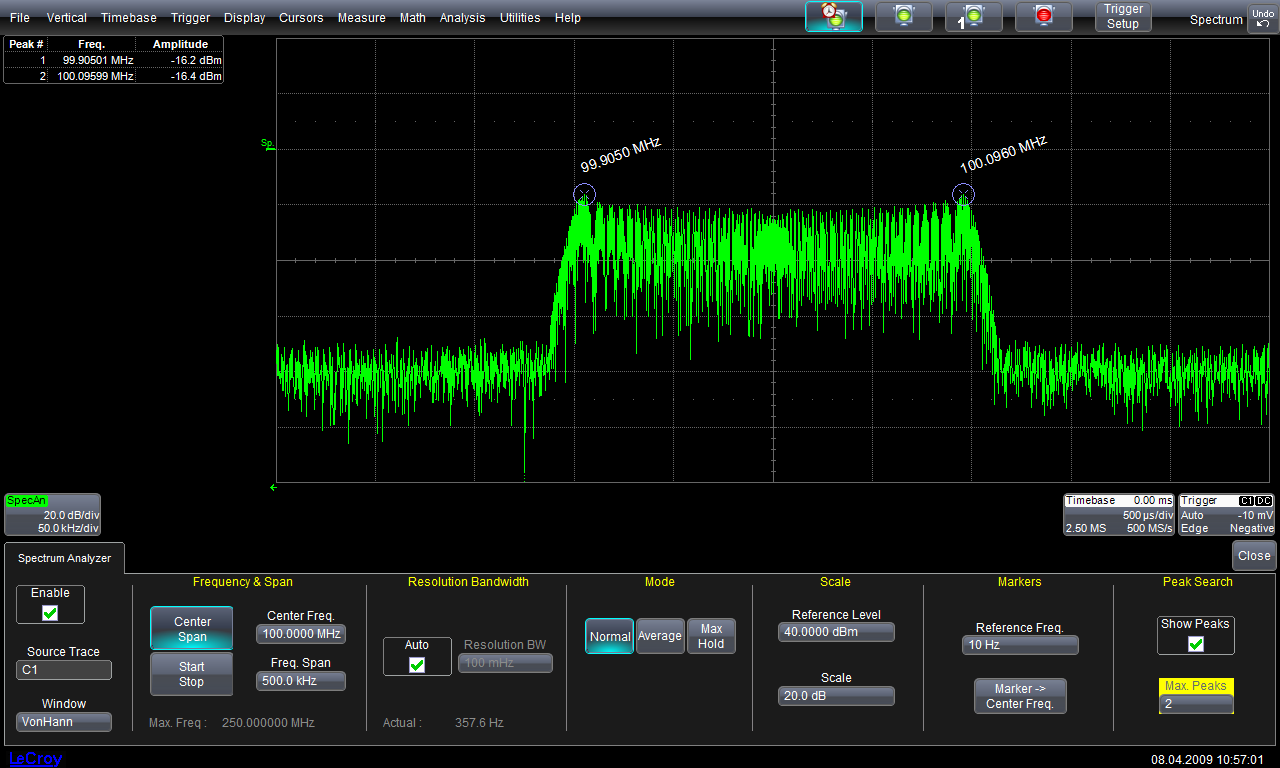Switch to Start Stop frequency mode
This screenshot has width=1280, height=768.
191,674
